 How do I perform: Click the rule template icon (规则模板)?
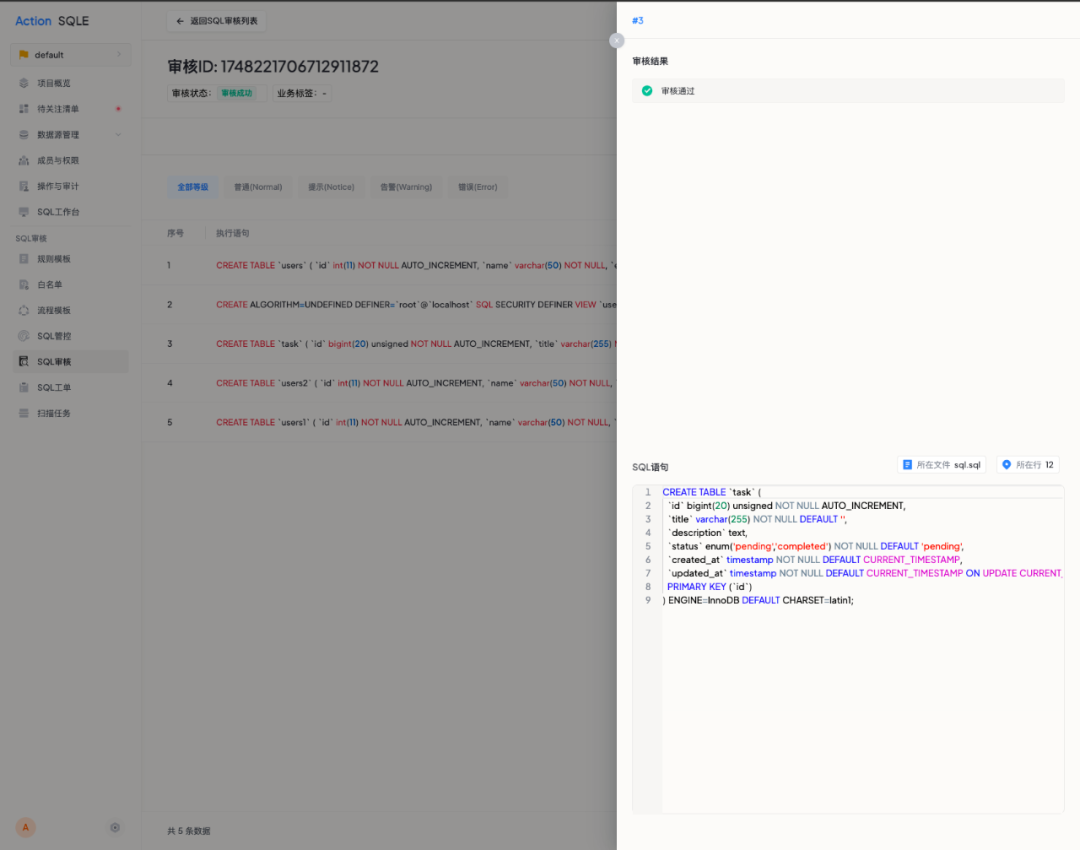(x=24, y=259)
